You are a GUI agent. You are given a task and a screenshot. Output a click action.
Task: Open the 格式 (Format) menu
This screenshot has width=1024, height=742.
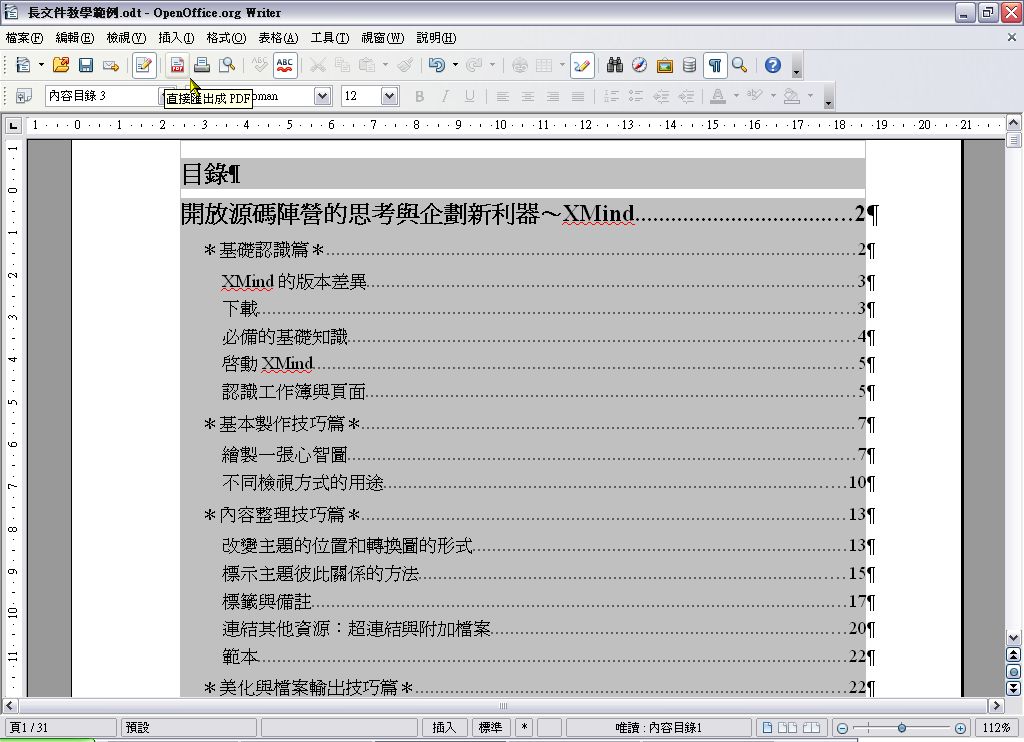tap(226, 38)
